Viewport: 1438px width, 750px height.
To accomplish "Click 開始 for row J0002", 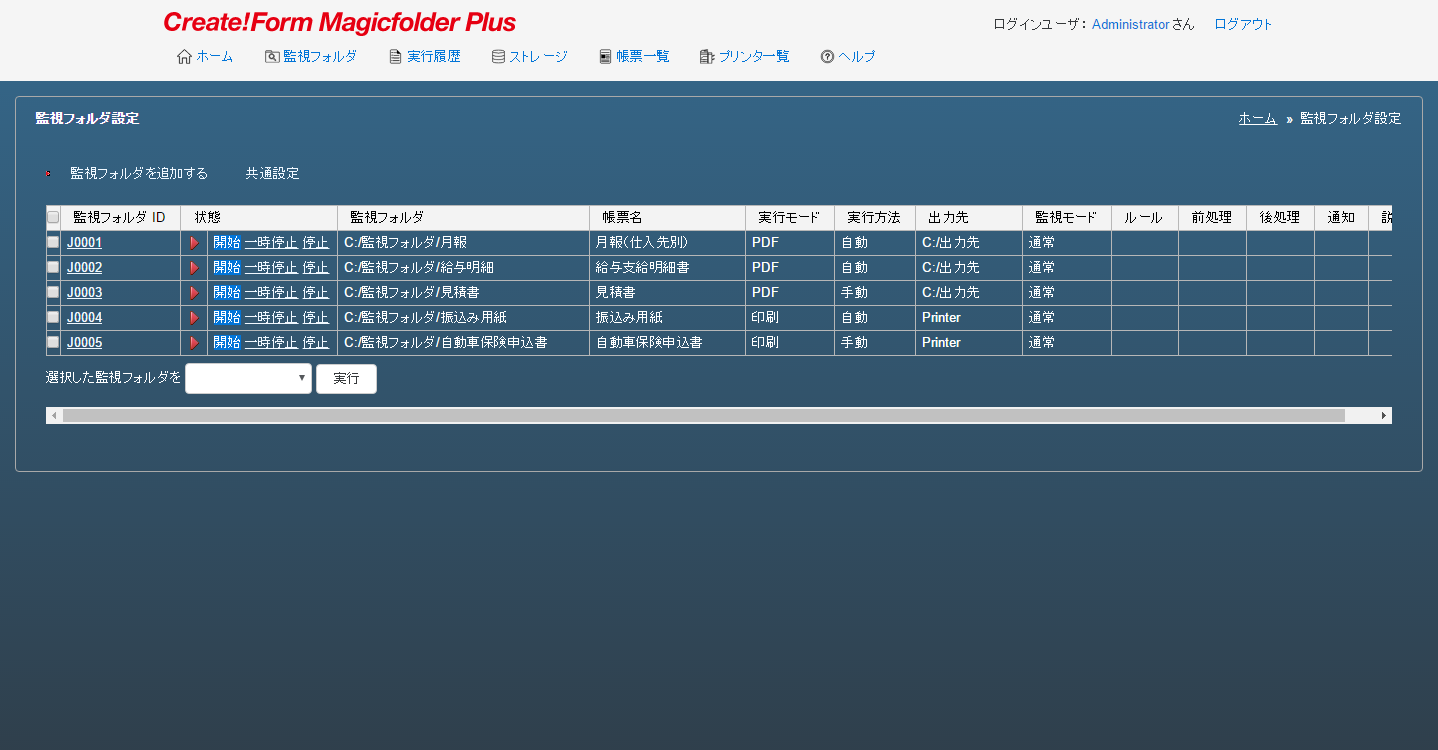I will 227,268.
